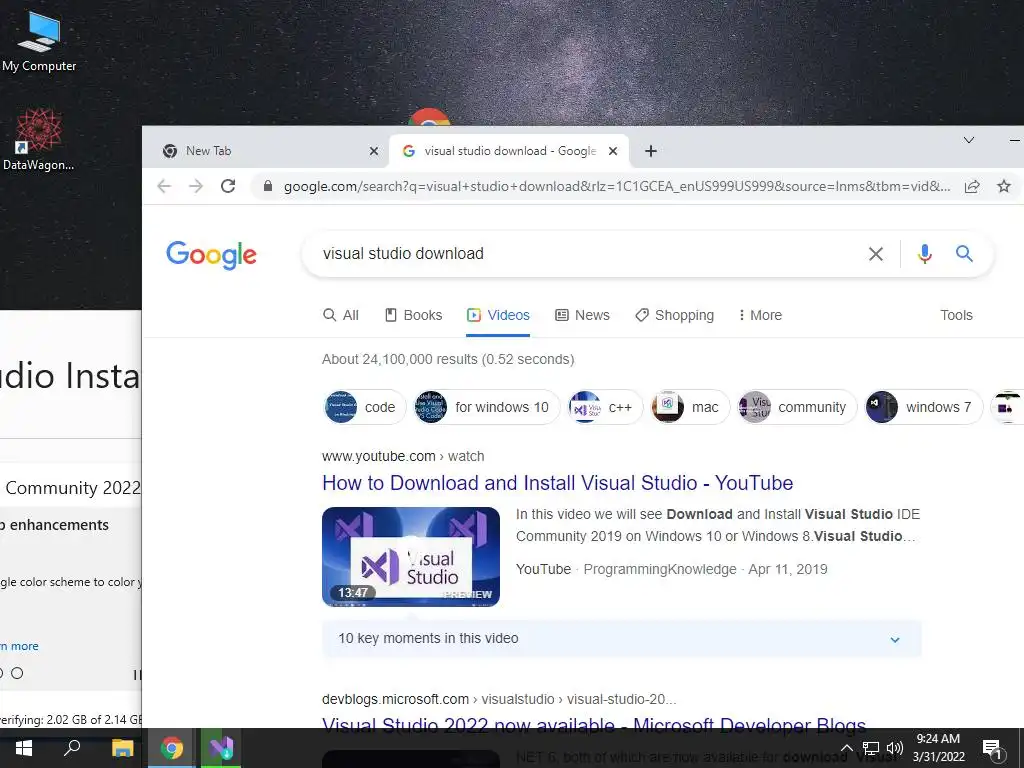Open search Tools options

956,315
